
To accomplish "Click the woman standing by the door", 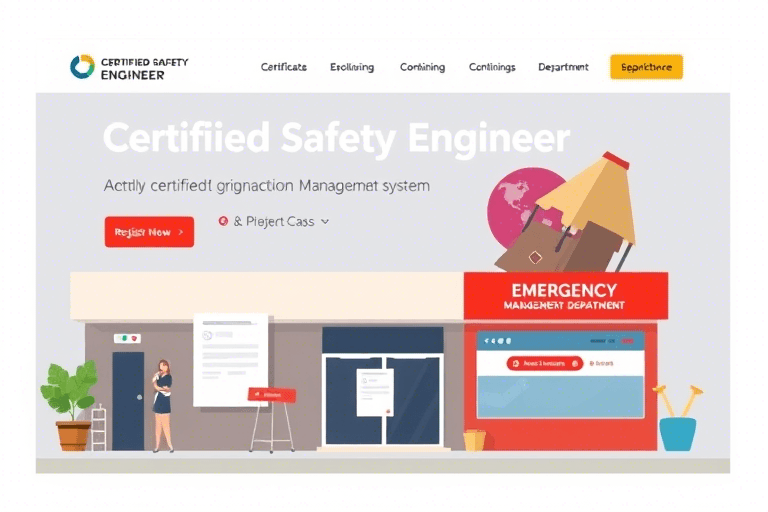I will click(162, 405).
